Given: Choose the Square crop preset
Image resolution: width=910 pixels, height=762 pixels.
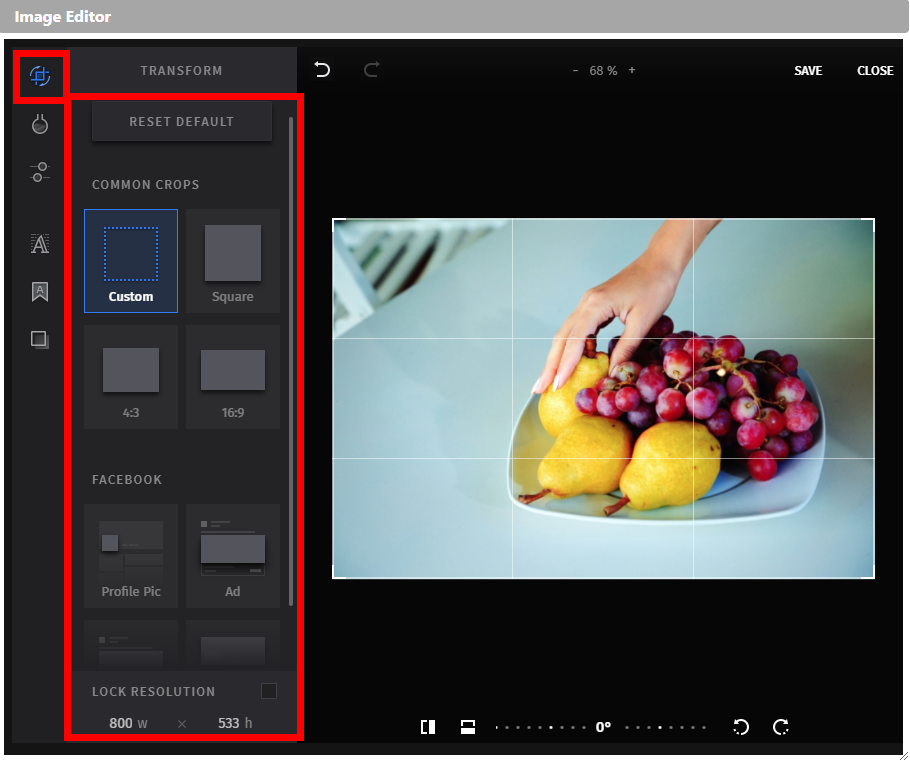Looking at the screenshot, I should (x=233, y=261).
